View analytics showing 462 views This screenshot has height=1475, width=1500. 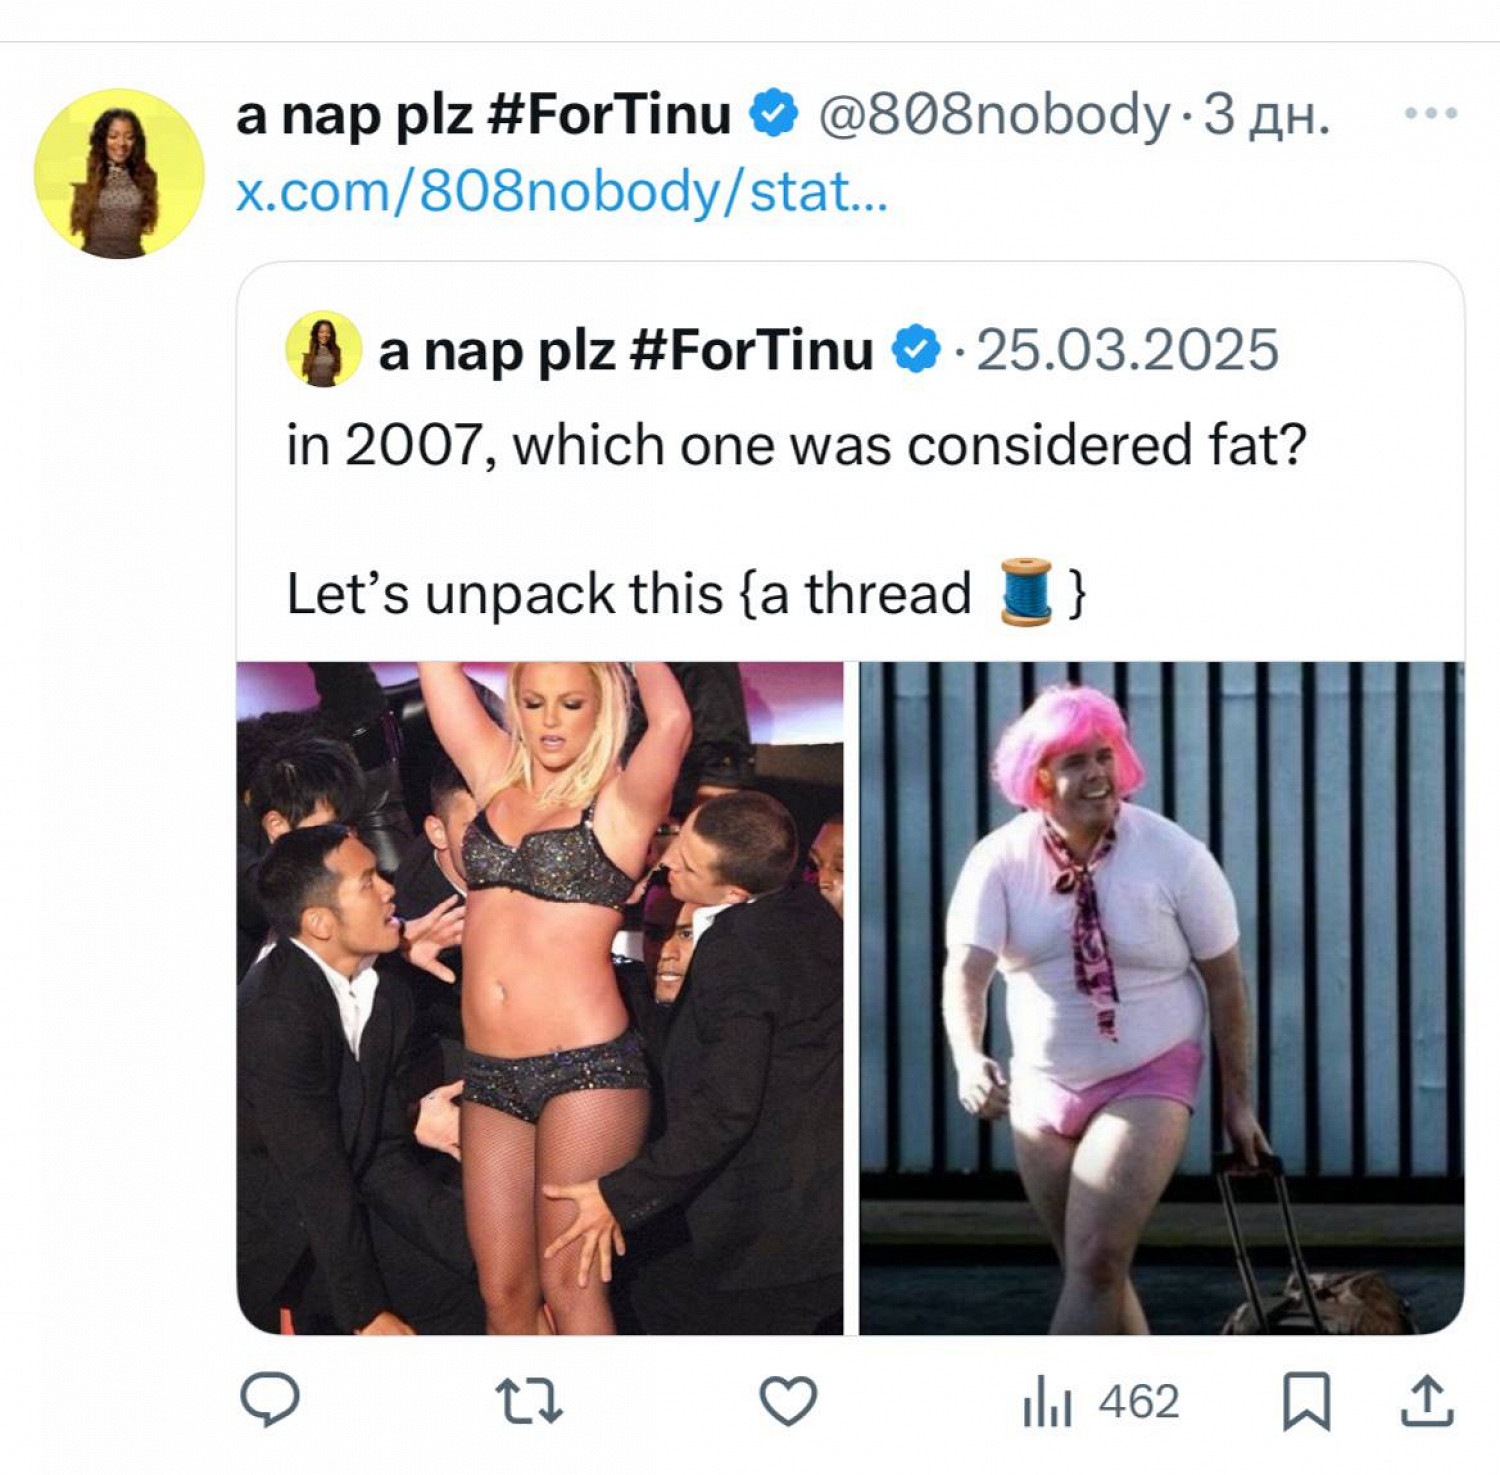1100,1401
